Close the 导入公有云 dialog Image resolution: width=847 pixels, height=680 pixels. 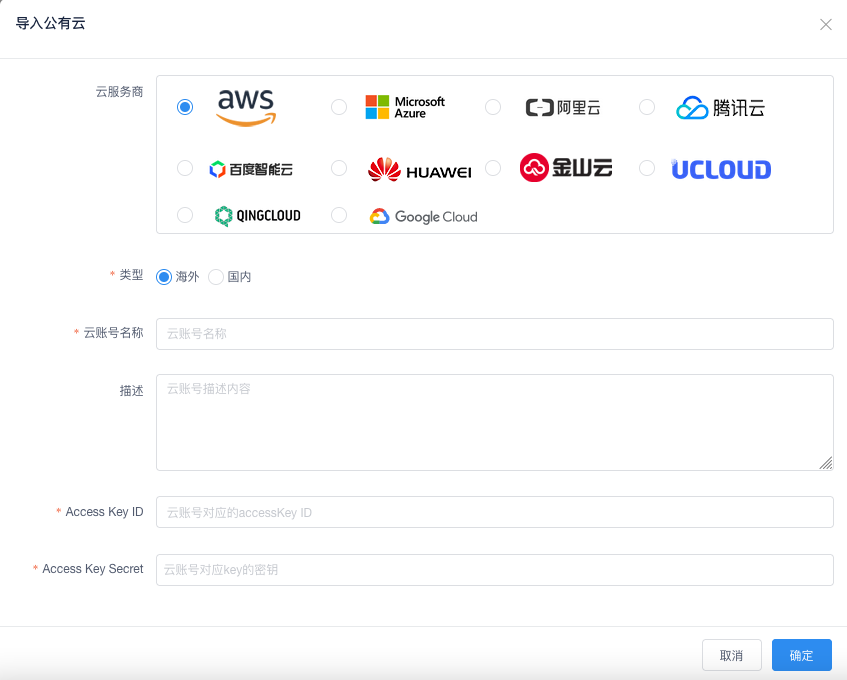826,24
